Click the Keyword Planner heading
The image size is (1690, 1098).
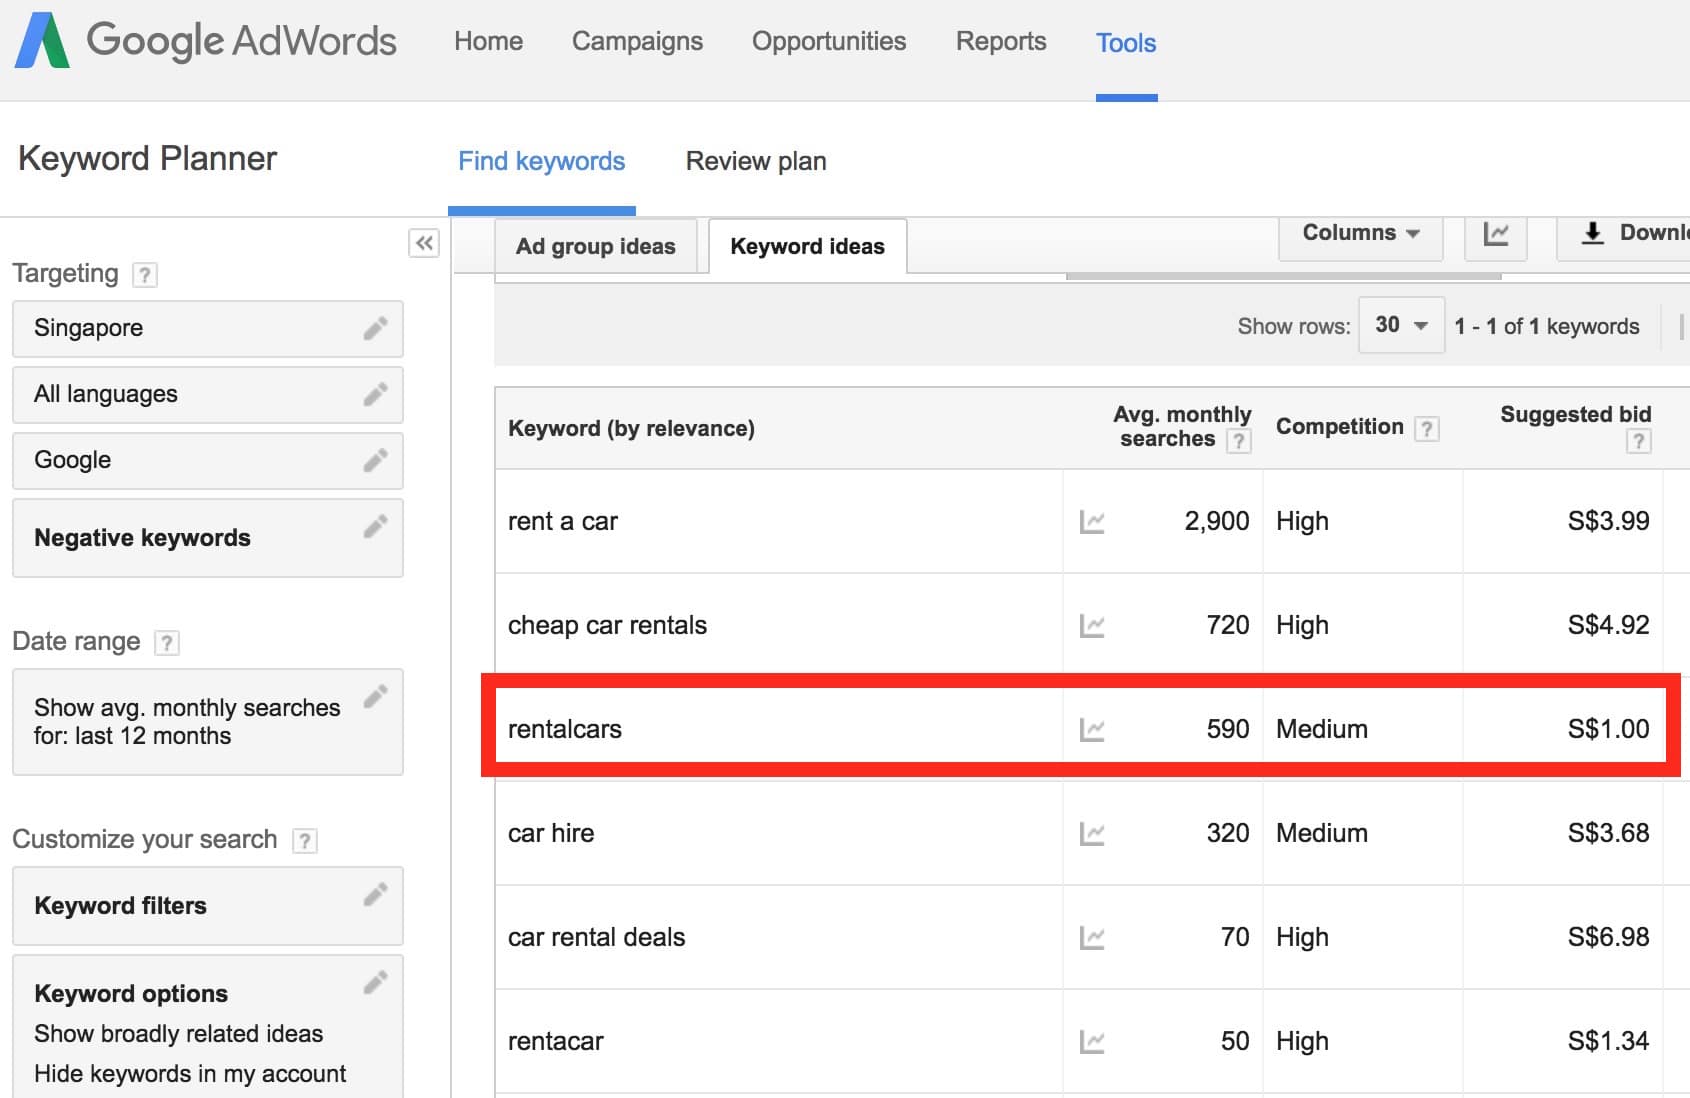[x=147, y=159]
